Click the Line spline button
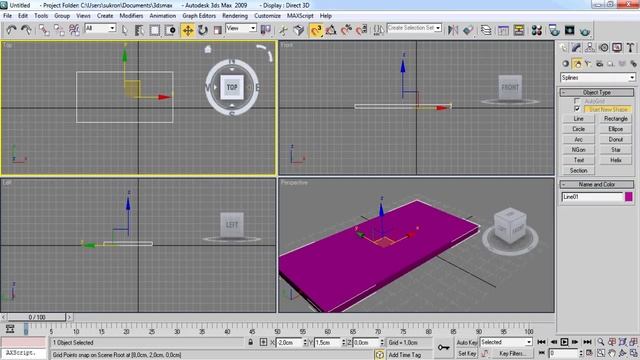Viewport: 640px width, 360px height. coord(578,119)
